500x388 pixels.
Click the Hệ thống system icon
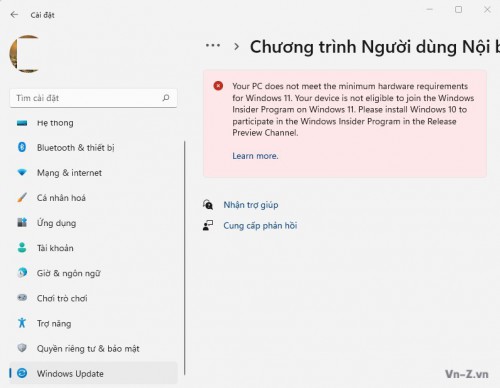click(22, 123)
